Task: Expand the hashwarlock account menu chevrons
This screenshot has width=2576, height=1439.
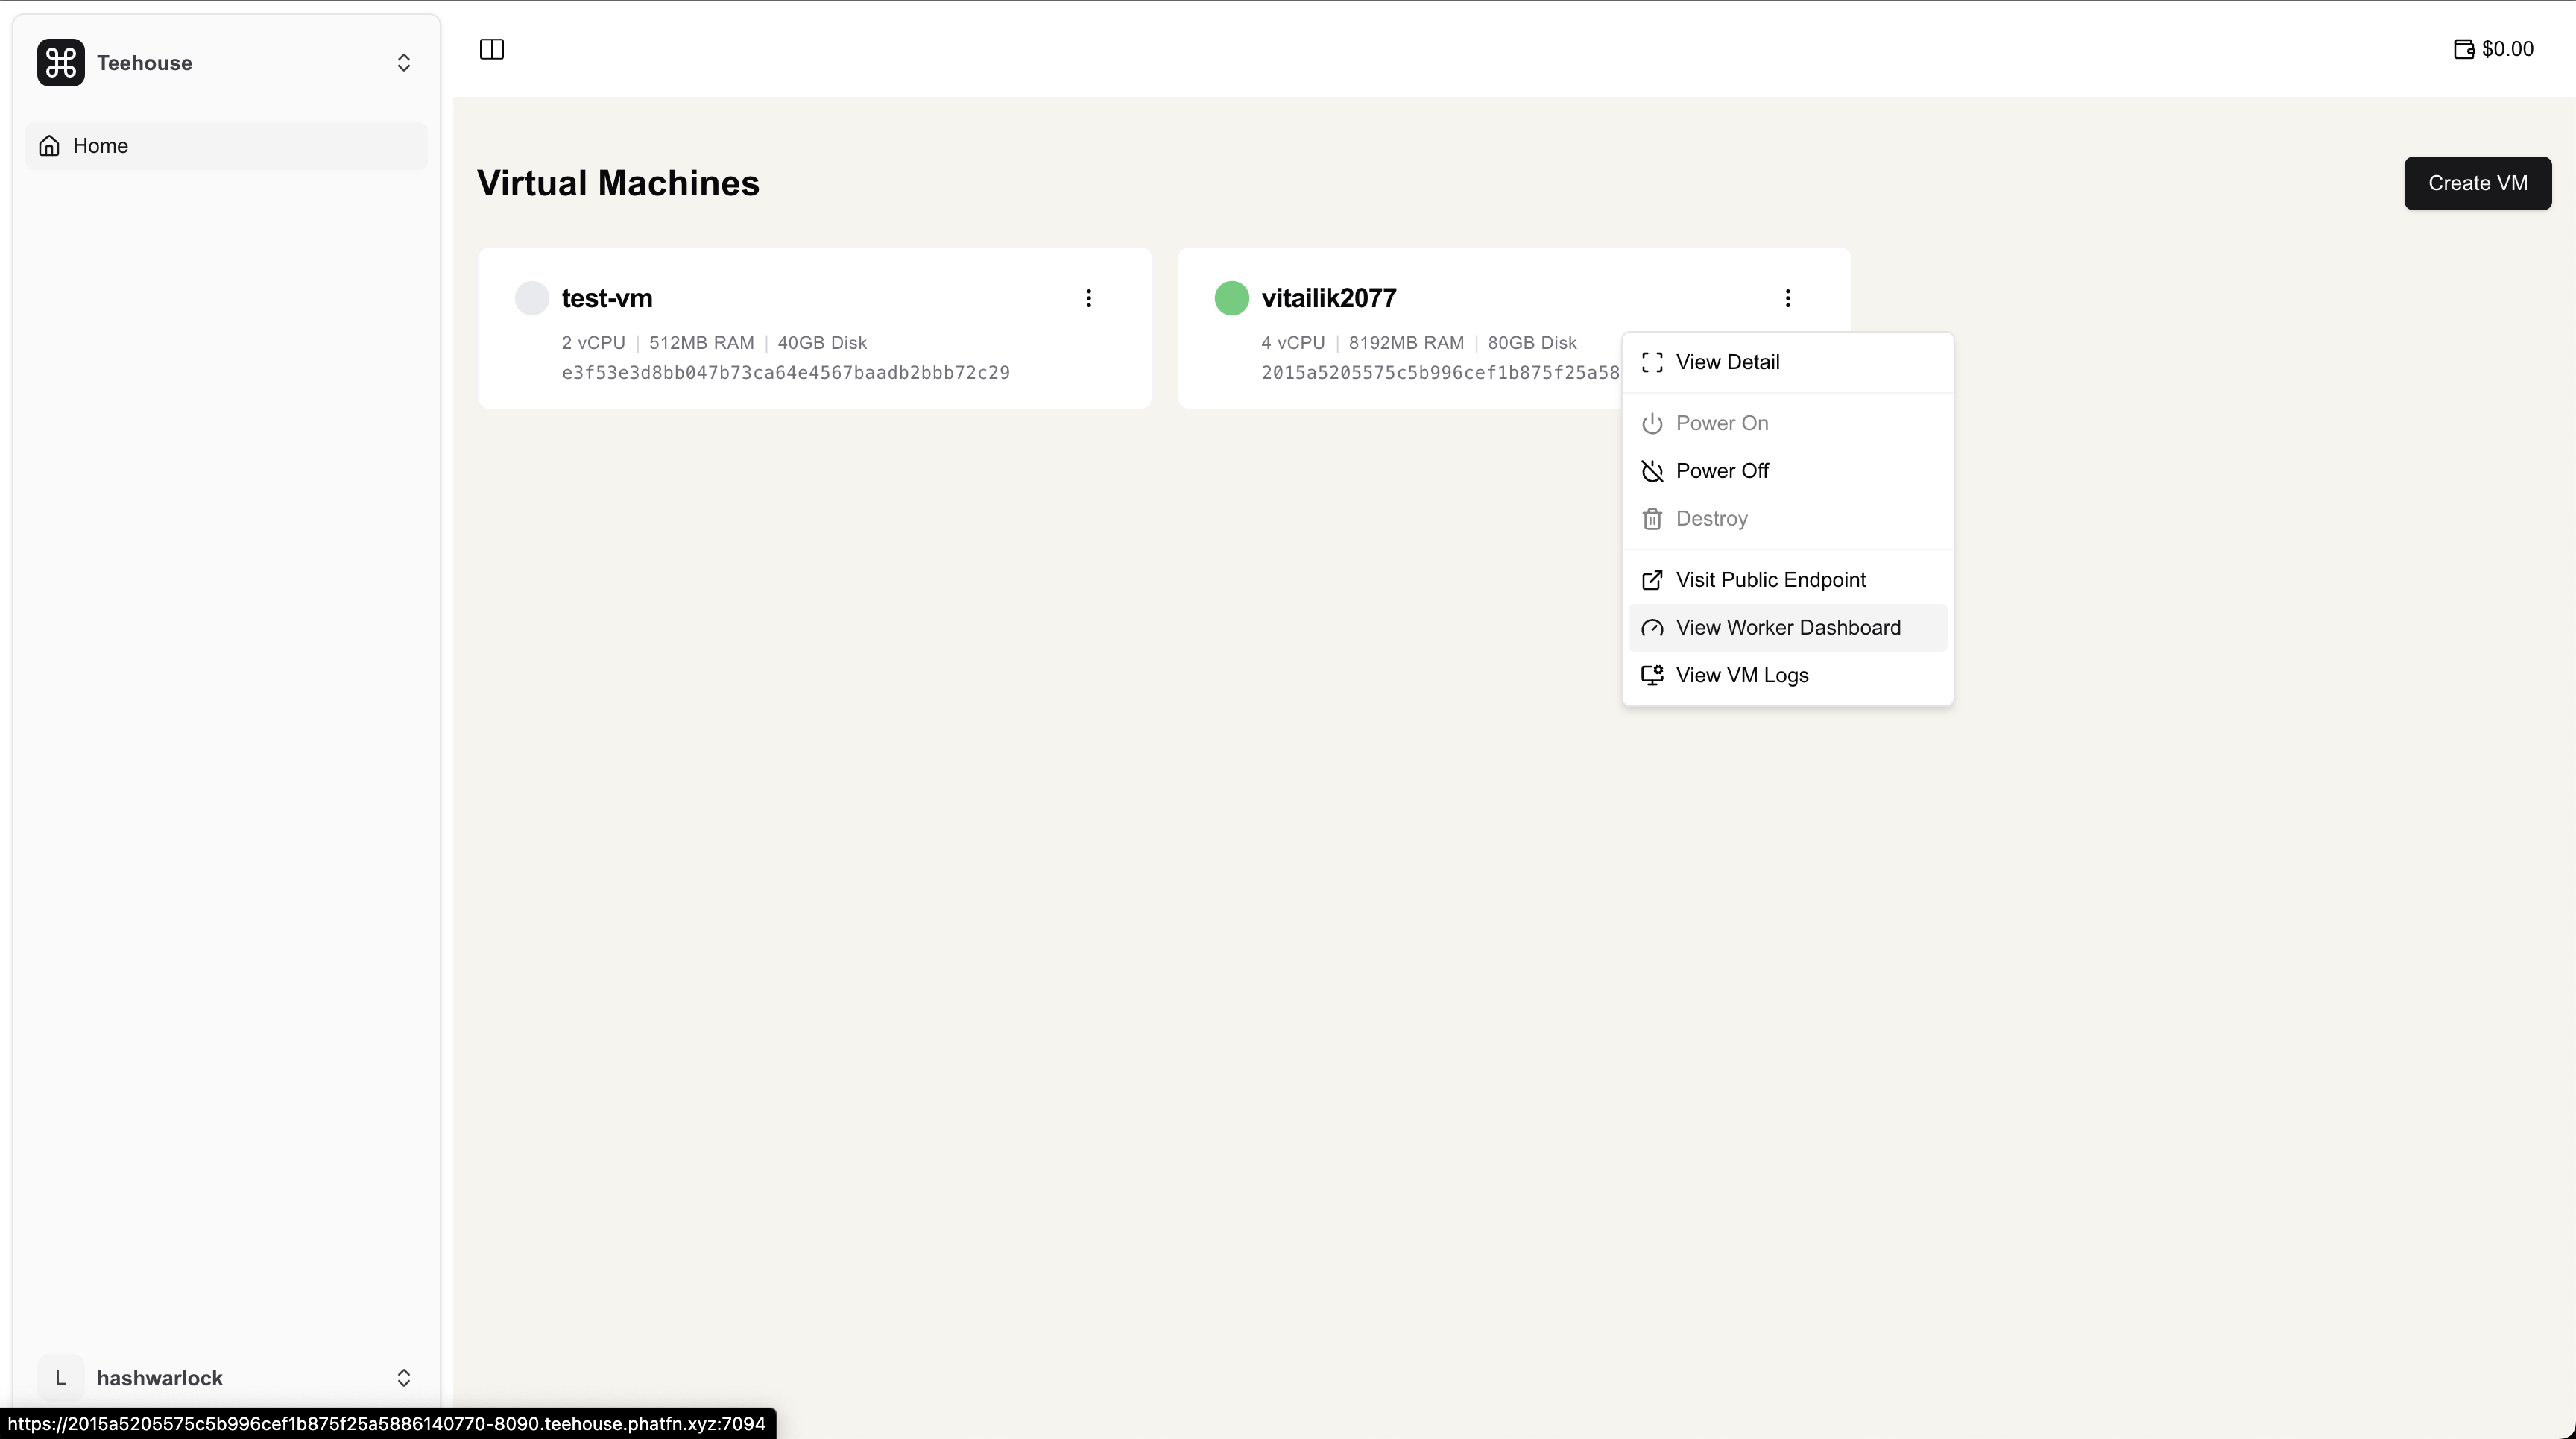Action: click(x=403, y=1378)
